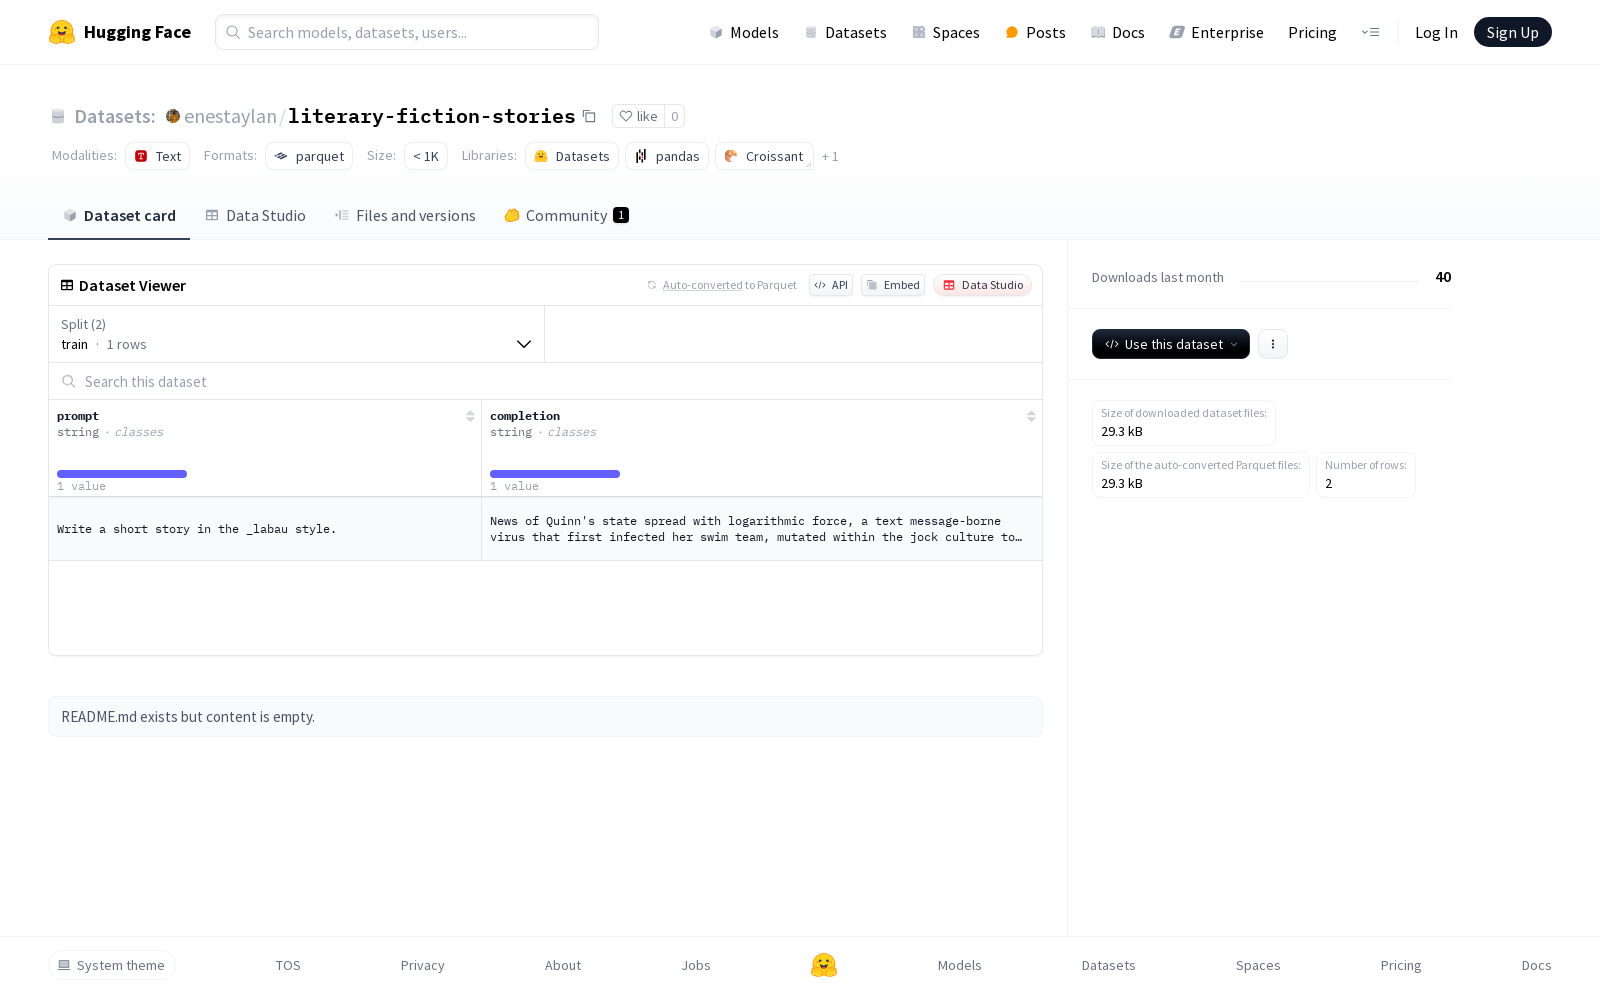Image resolution: width=1600 pixels, height=1000 pixels.
Task: Click the Hugging Face wordmark text
Action: tap(137, 32)
